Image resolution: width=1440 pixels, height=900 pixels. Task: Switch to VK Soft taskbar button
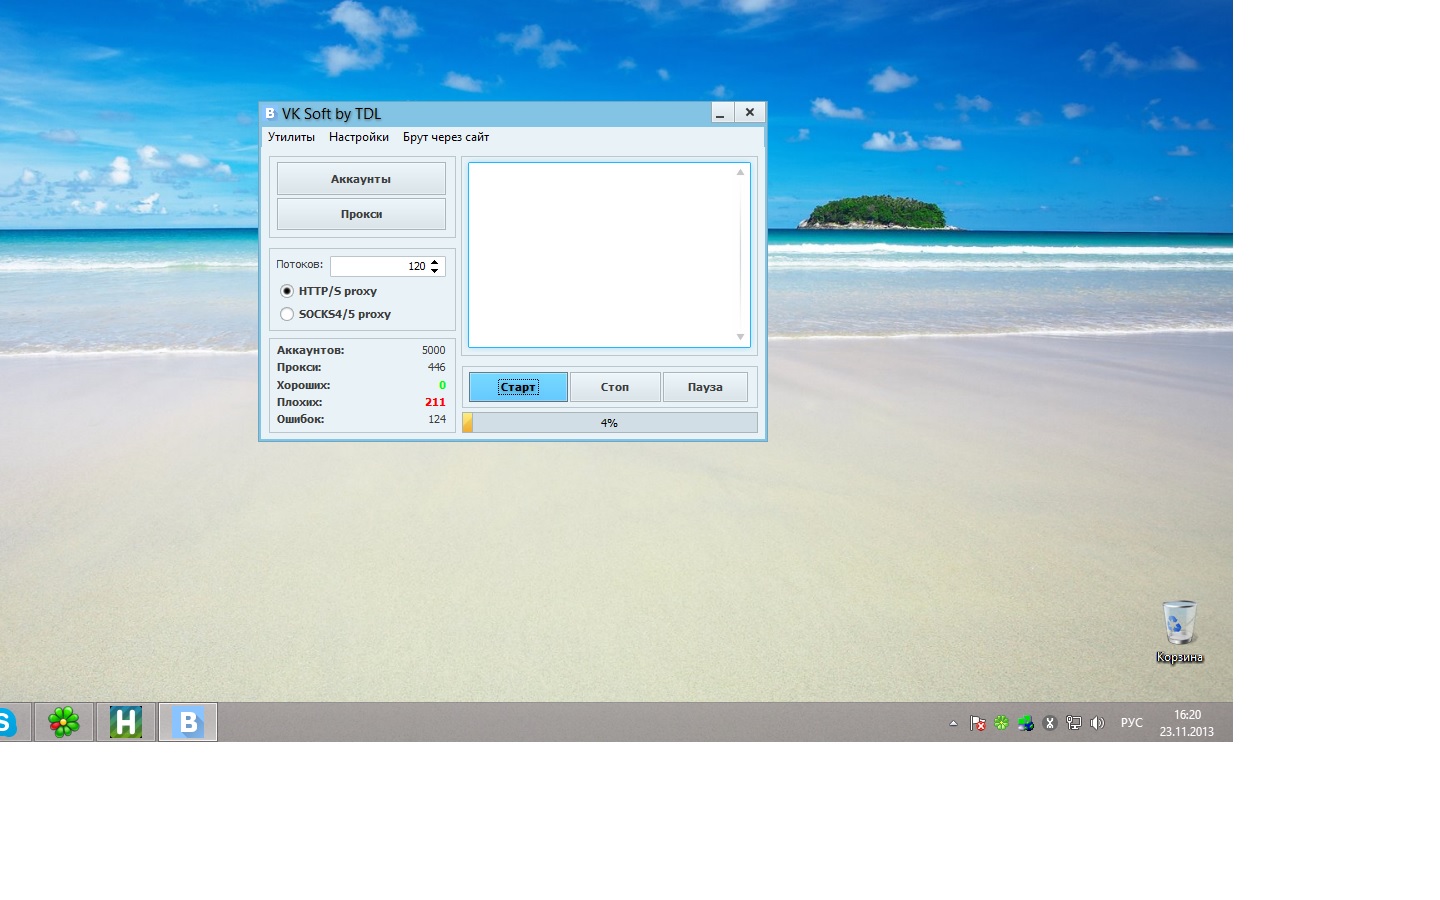(x=188, y=722)
